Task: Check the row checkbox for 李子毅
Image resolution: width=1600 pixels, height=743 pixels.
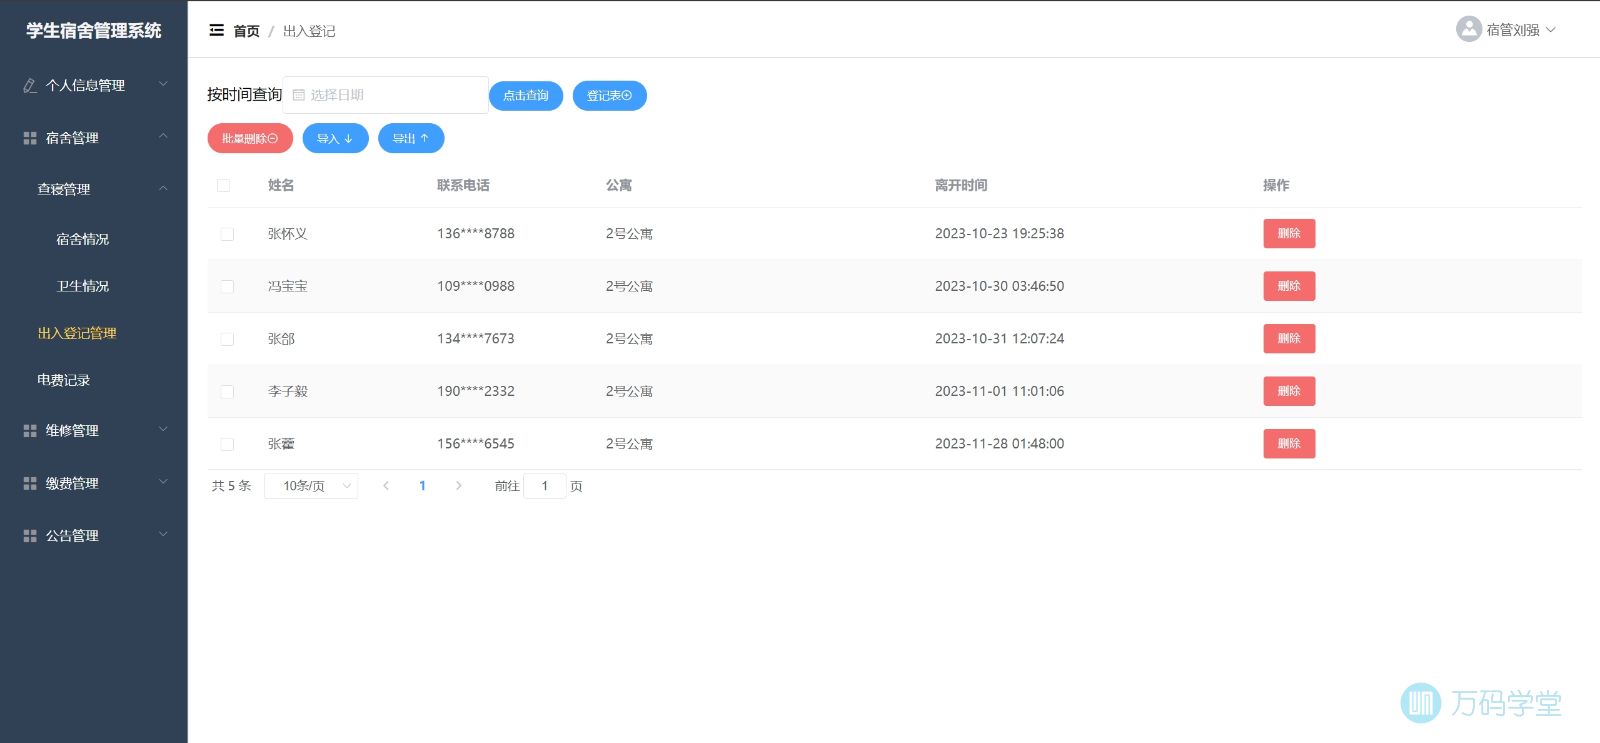Action: 227,391
